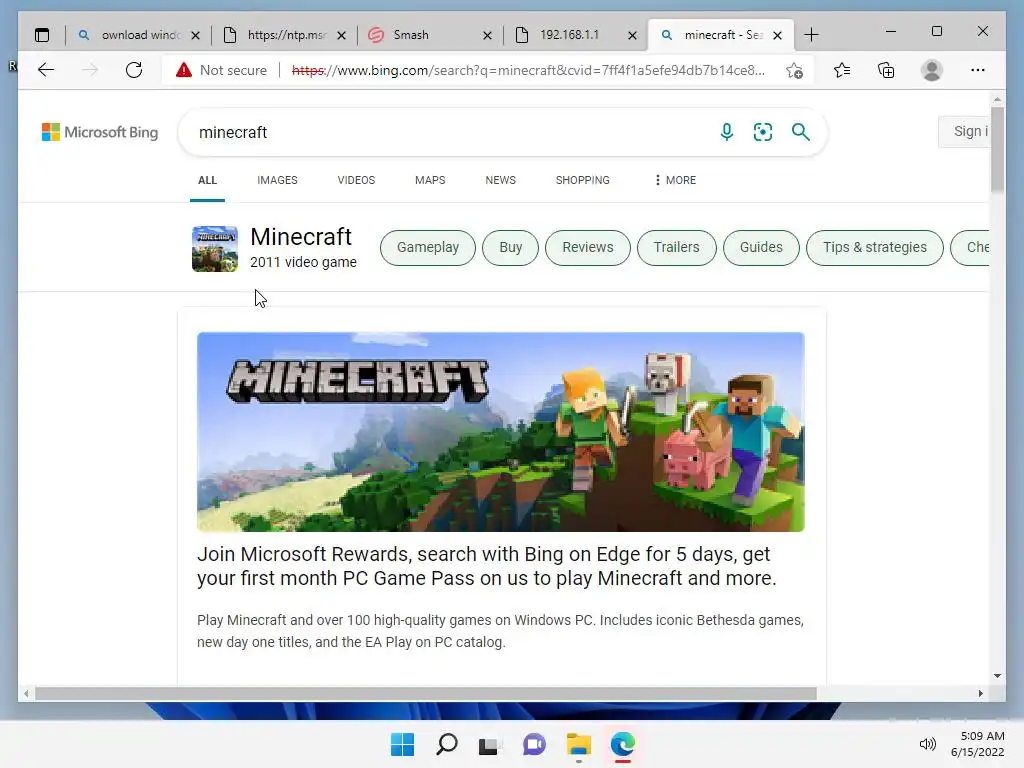
Task: Click the Bing search magnifier button
Action: tap(801, 132)
